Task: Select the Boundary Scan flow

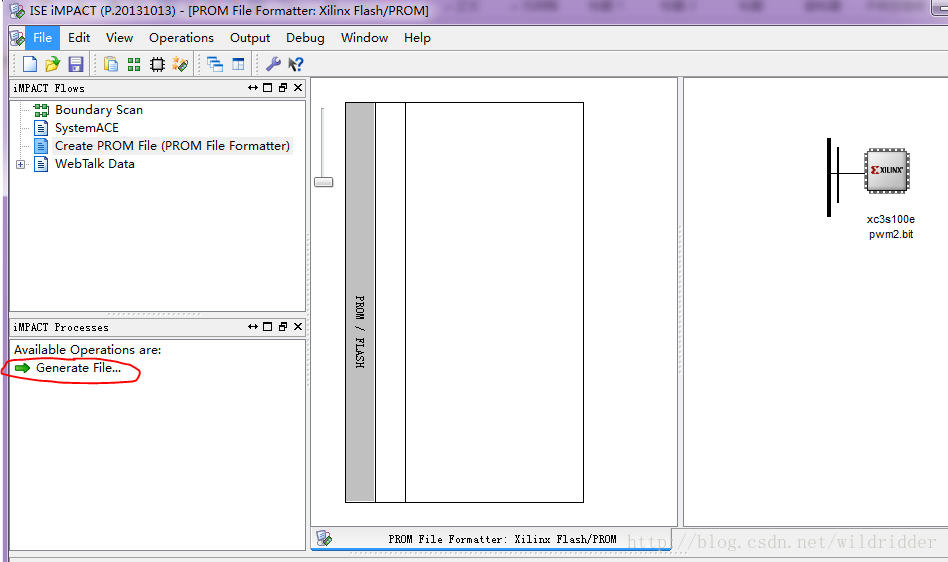Action: tap(99, 110)
